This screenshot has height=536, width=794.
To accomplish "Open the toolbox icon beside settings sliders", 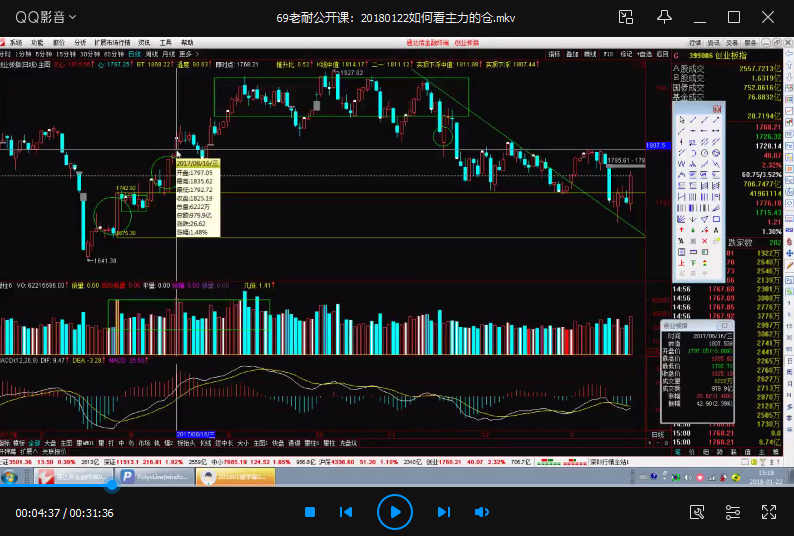I will (x=697, y=512).
